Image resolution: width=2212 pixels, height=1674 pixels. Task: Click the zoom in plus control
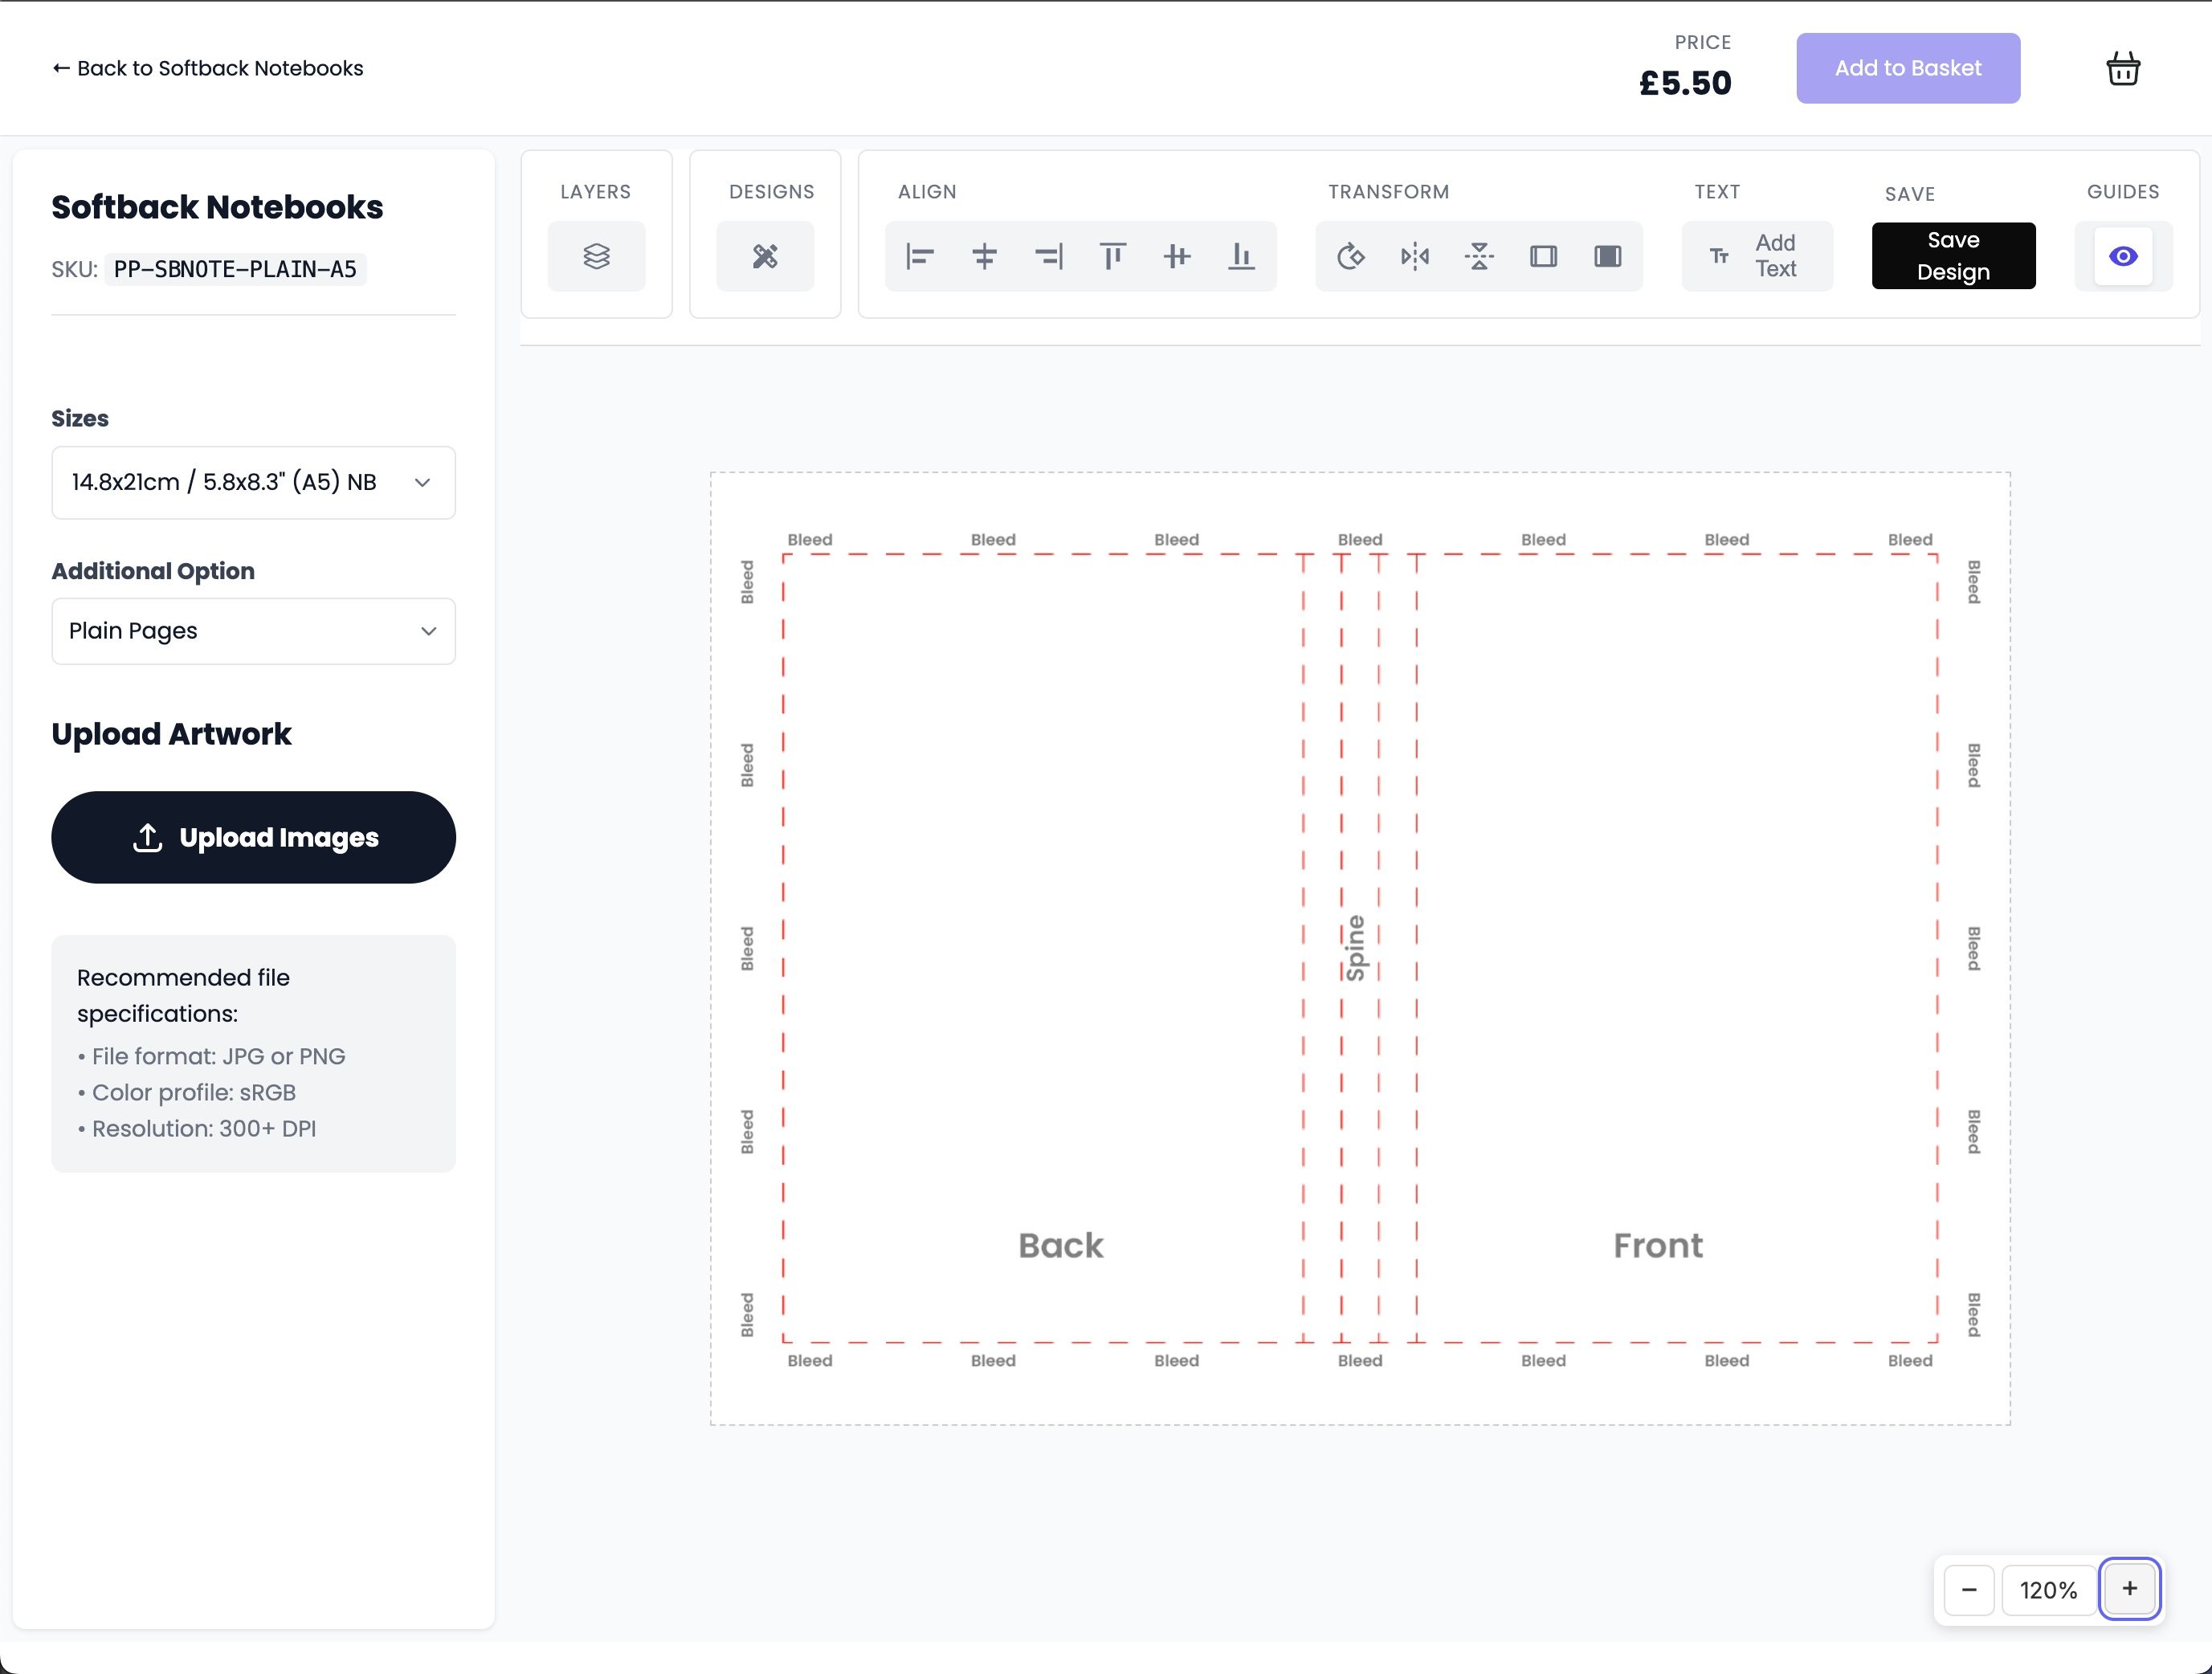(x=2129, y=1589)
